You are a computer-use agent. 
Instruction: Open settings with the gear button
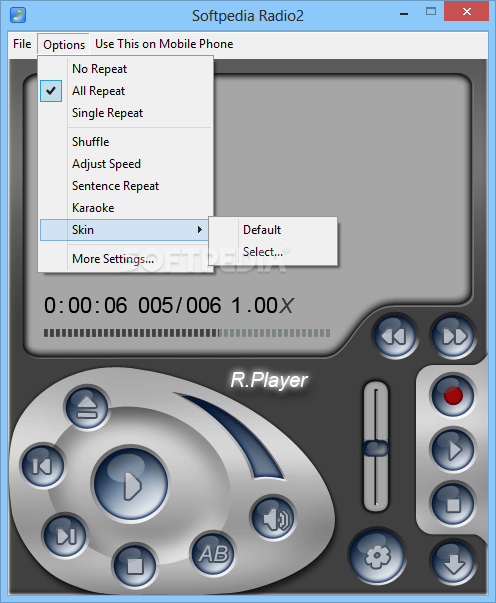click(377, 556)
